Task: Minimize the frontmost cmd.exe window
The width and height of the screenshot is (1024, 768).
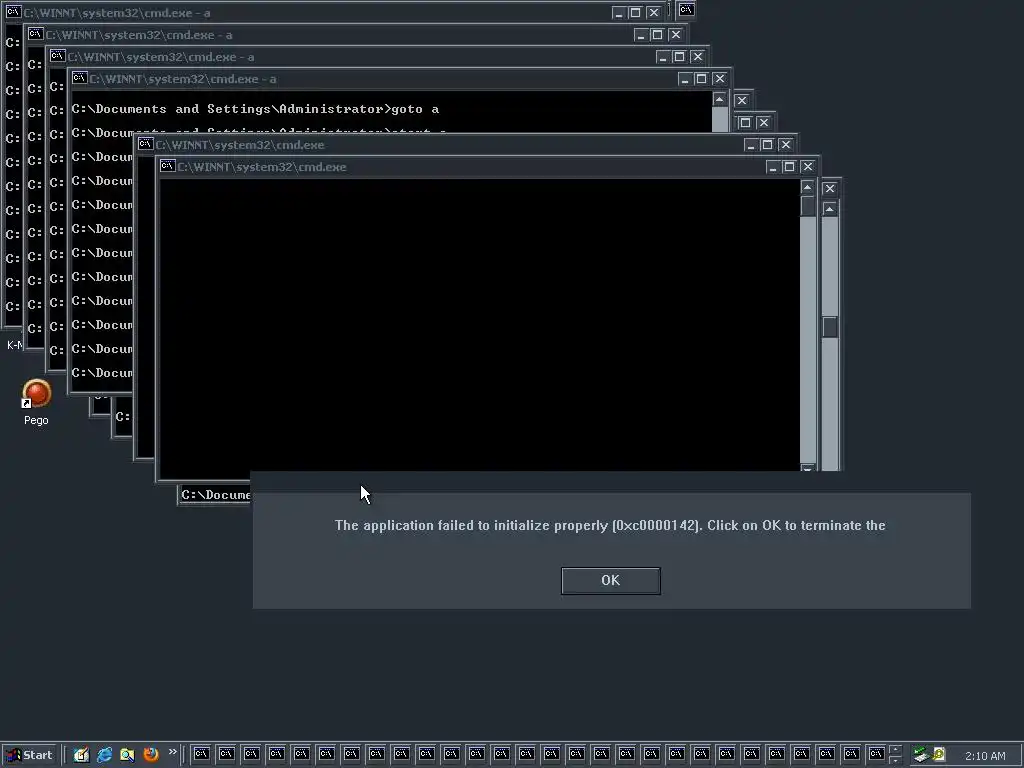Action: pos(773,167)
